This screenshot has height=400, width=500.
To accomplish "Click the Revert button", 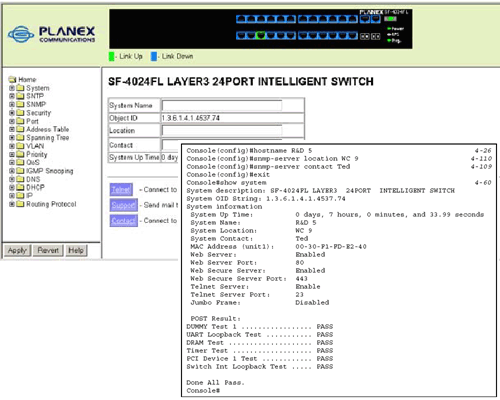I will (48, 250).
